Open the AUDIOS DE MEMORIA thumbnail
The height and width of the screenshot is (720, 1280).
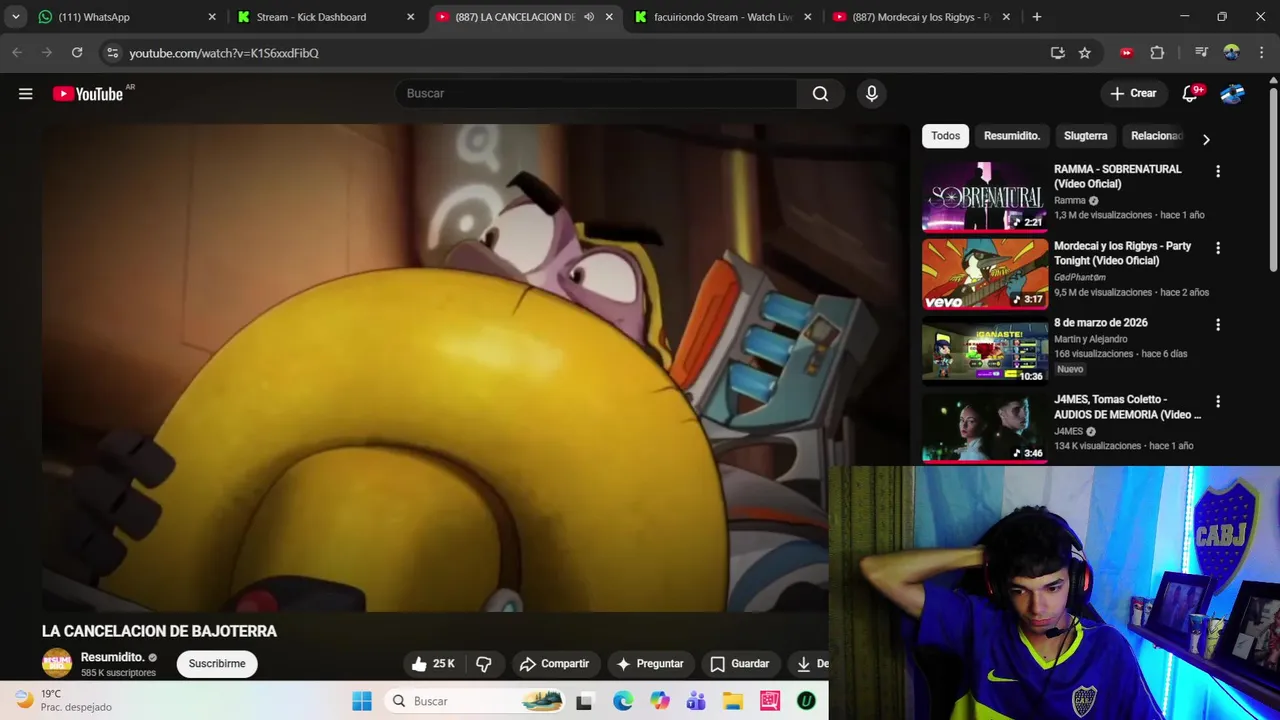985,427
